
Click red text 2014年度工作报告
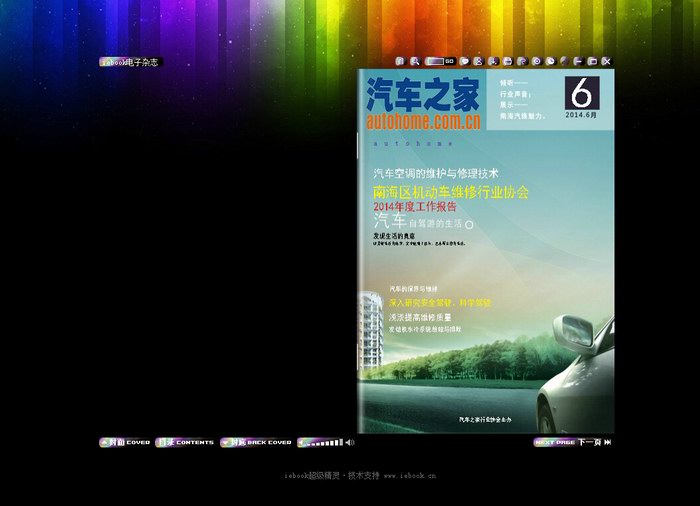415,207
